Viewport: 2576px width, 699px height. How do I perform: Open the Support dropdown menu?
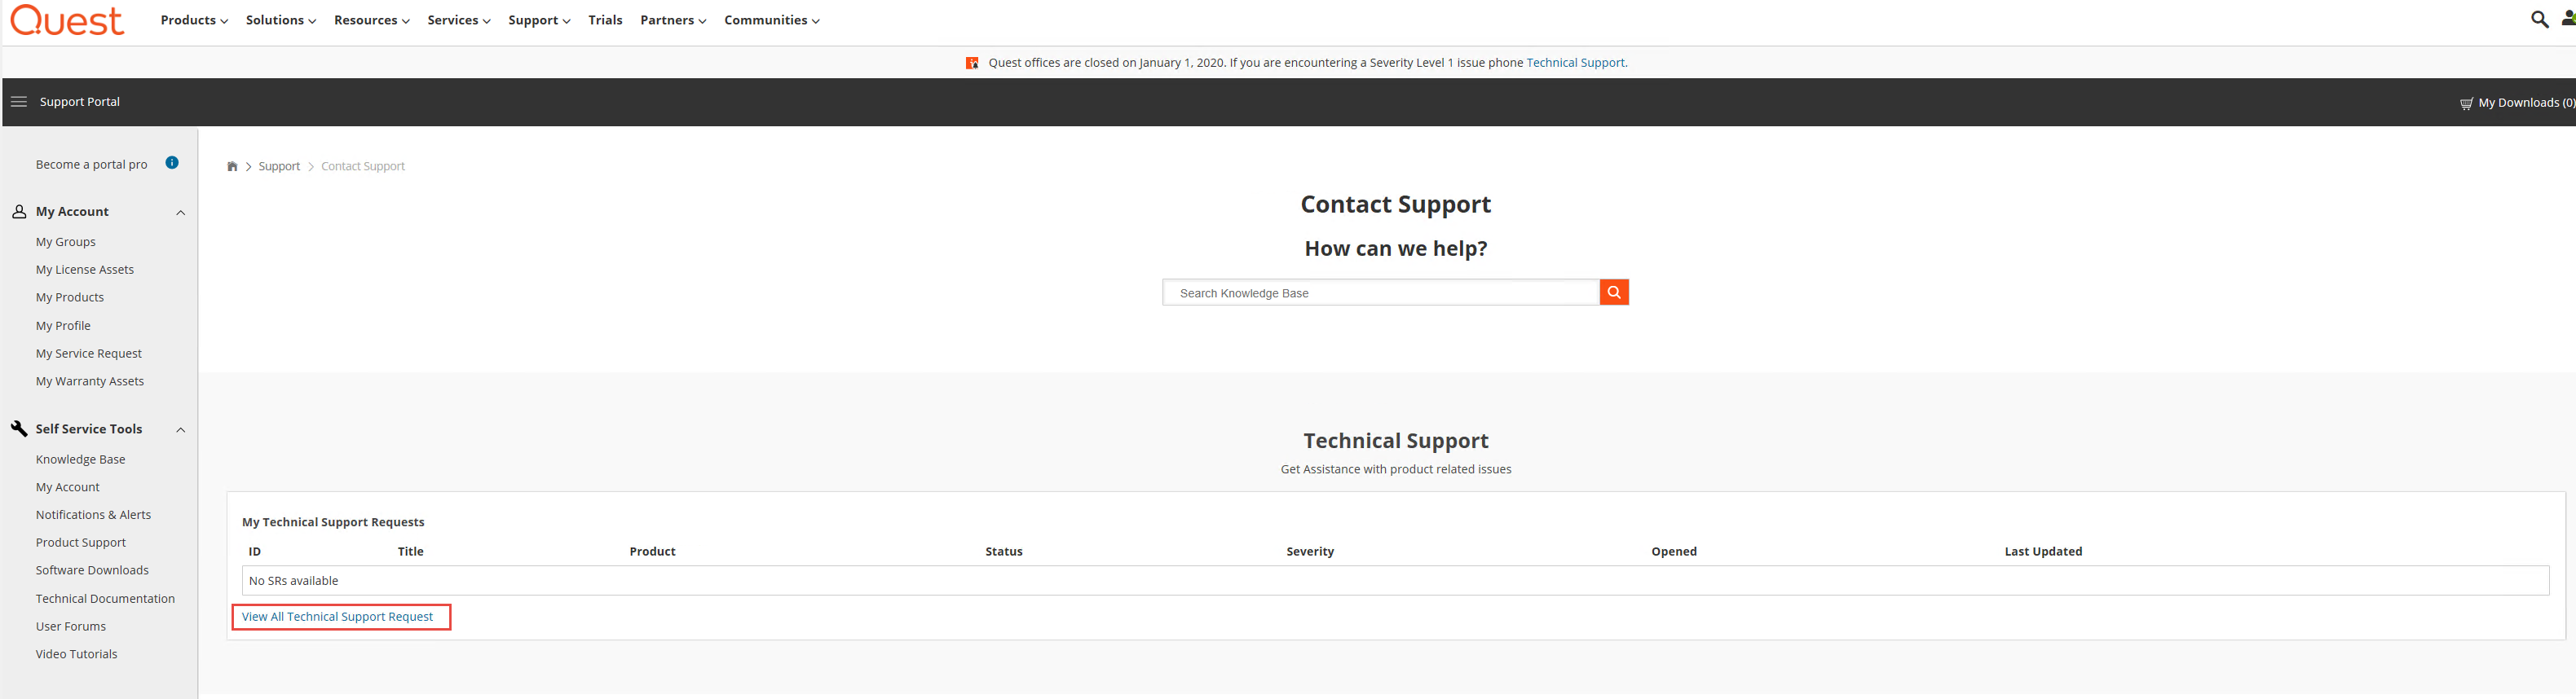point(539,20)
